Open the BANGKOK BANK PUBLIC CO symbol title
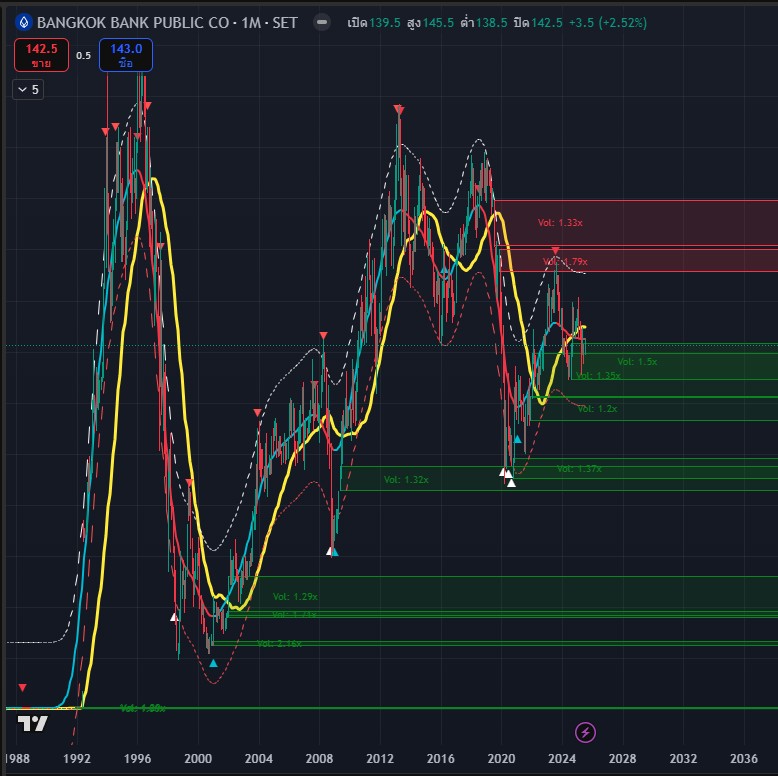The width and height of the screenshot is (778, 776). pyautogui.click(x=167, y=23)
